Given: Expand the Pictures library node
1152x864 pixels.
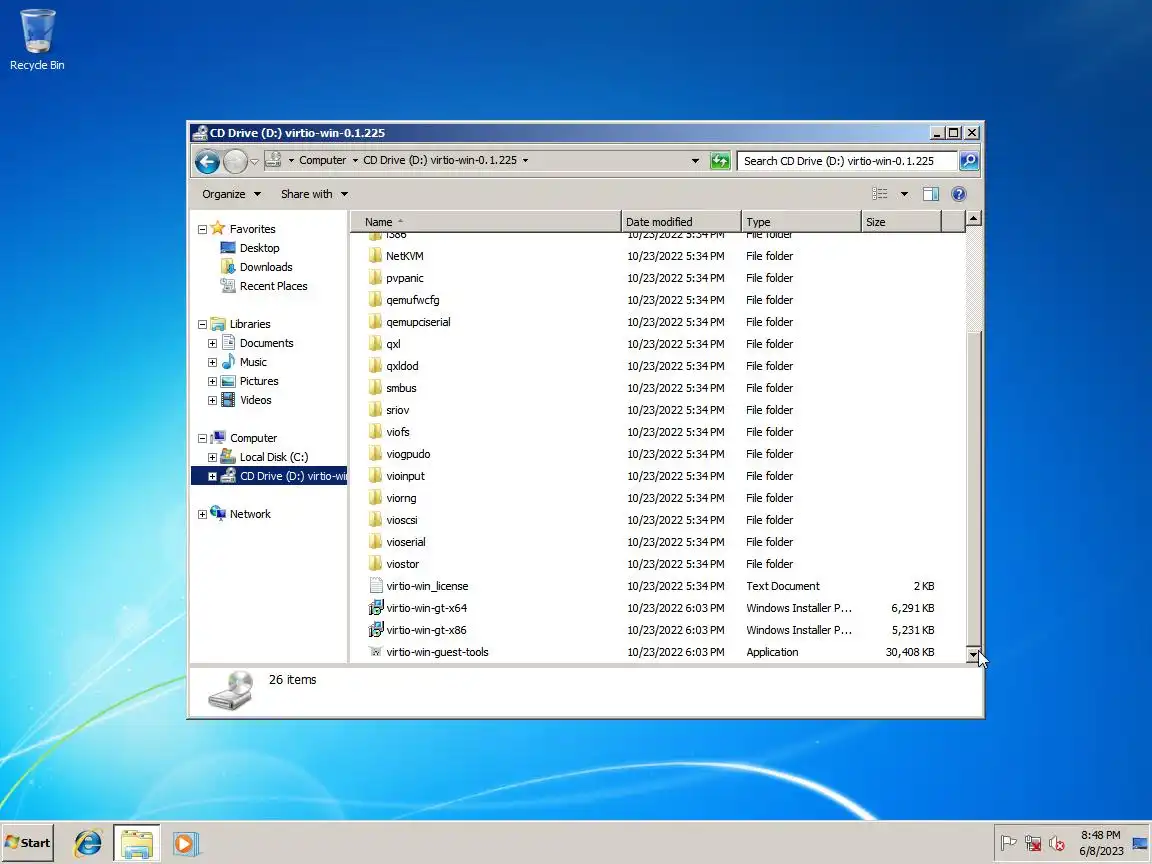Looking at the screenshot, I should (x=212, y=381).
